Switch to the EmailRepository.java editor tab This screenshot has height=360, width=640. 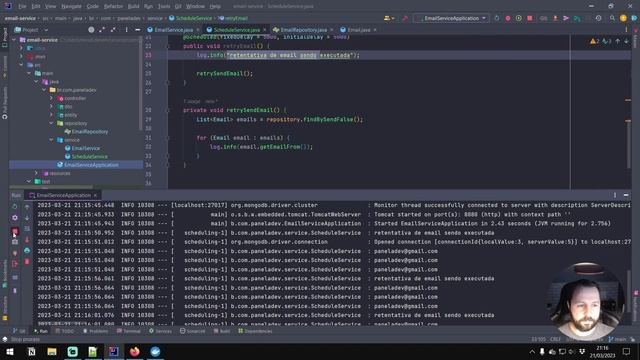303,30
